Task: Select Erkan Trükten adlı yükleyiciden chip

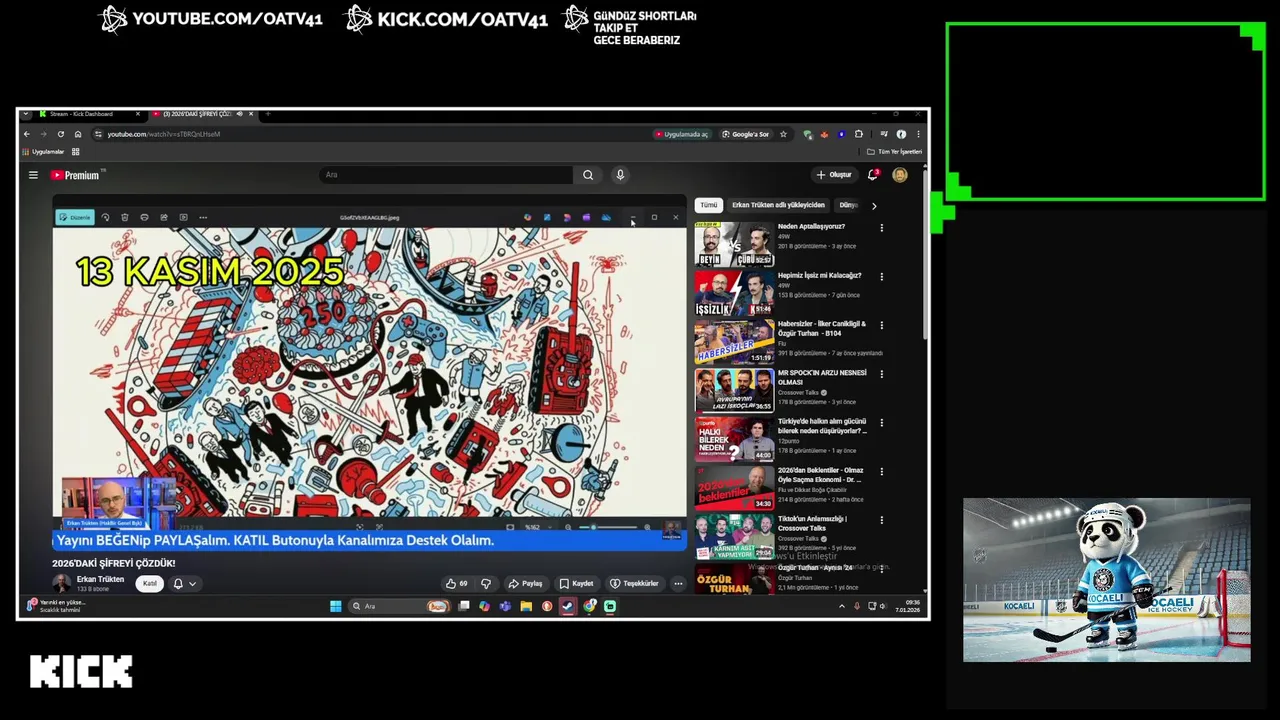Action: [778, 205]
